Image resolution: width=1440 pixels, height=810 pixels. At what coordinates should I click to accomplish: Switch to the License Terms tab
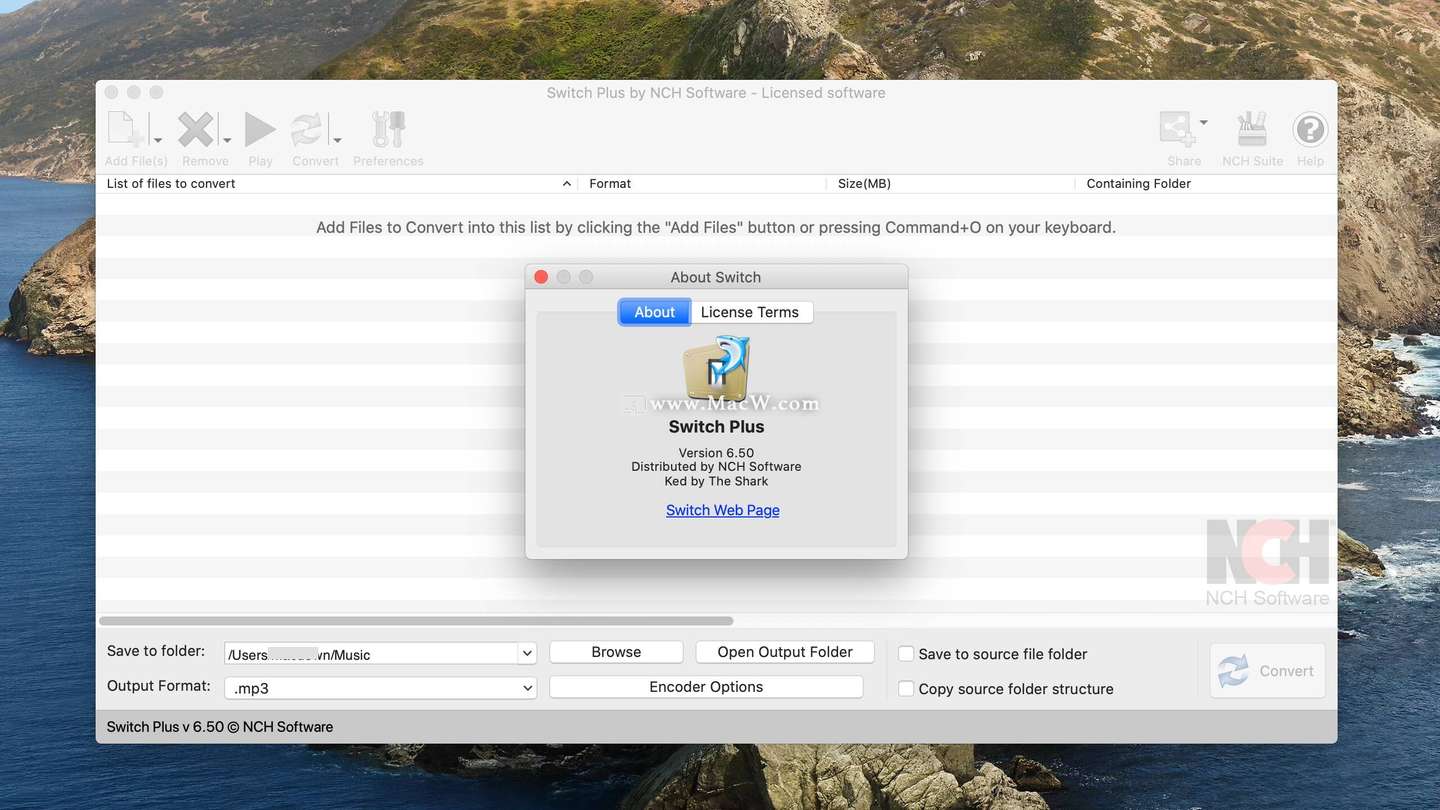pyautogui.click(x=750, y=312)
